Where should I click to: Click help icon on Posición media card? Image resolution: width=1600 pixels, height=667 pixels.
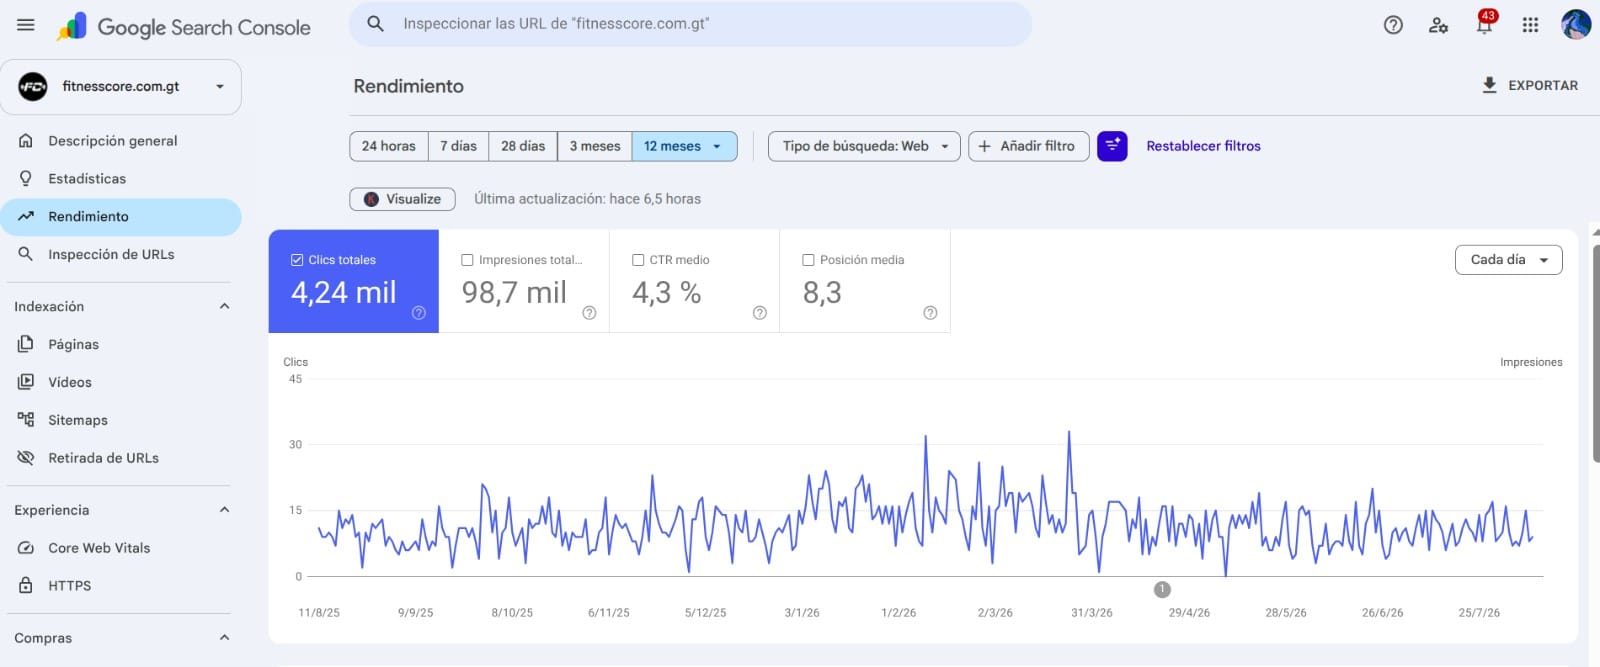click(x=930, y=313)
